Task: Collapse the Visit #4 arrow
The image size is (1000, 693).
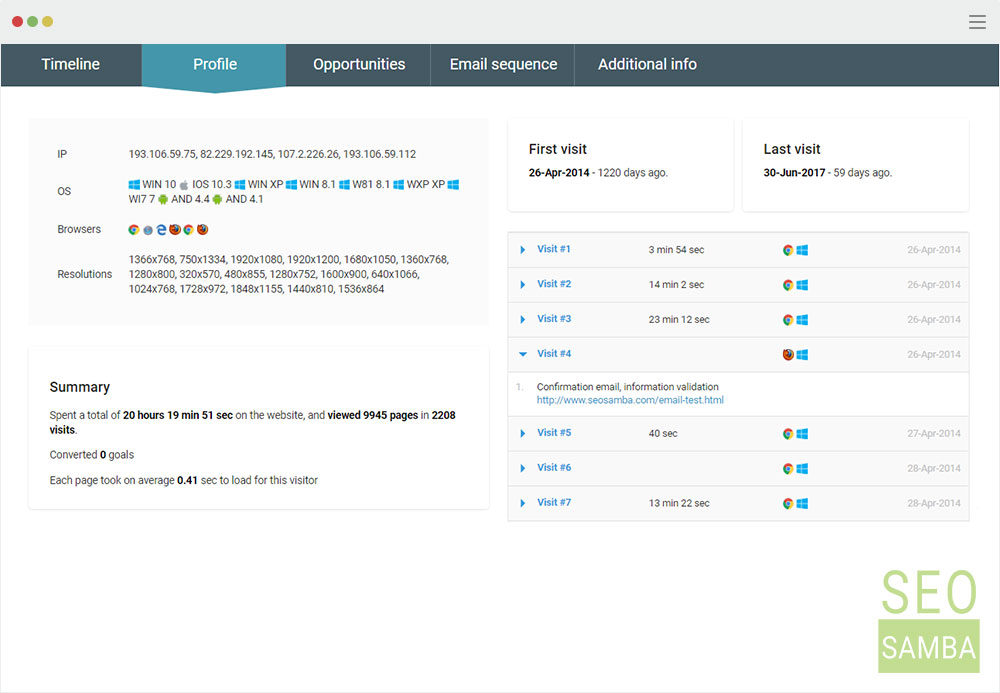Action: click(x=523, y=354)
